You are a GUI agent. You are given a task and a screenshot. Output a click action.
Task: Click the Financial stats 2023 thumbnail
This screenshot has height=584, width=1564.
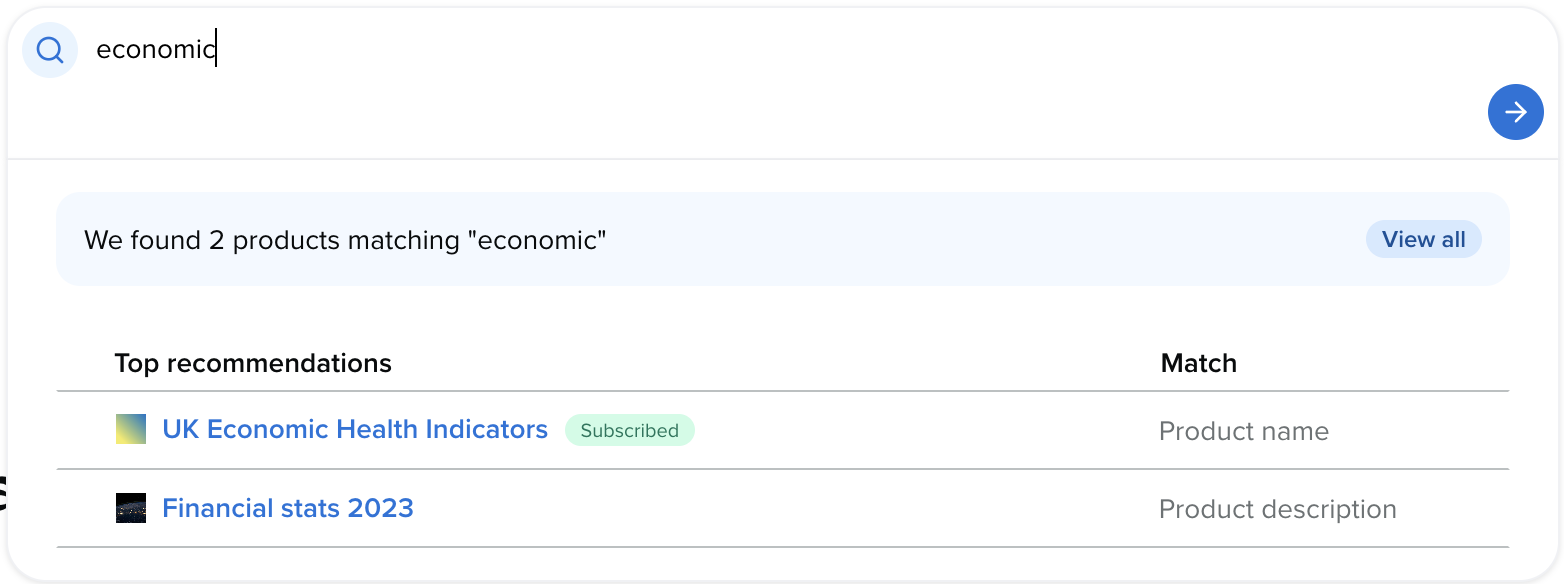[x=131, y=508]
